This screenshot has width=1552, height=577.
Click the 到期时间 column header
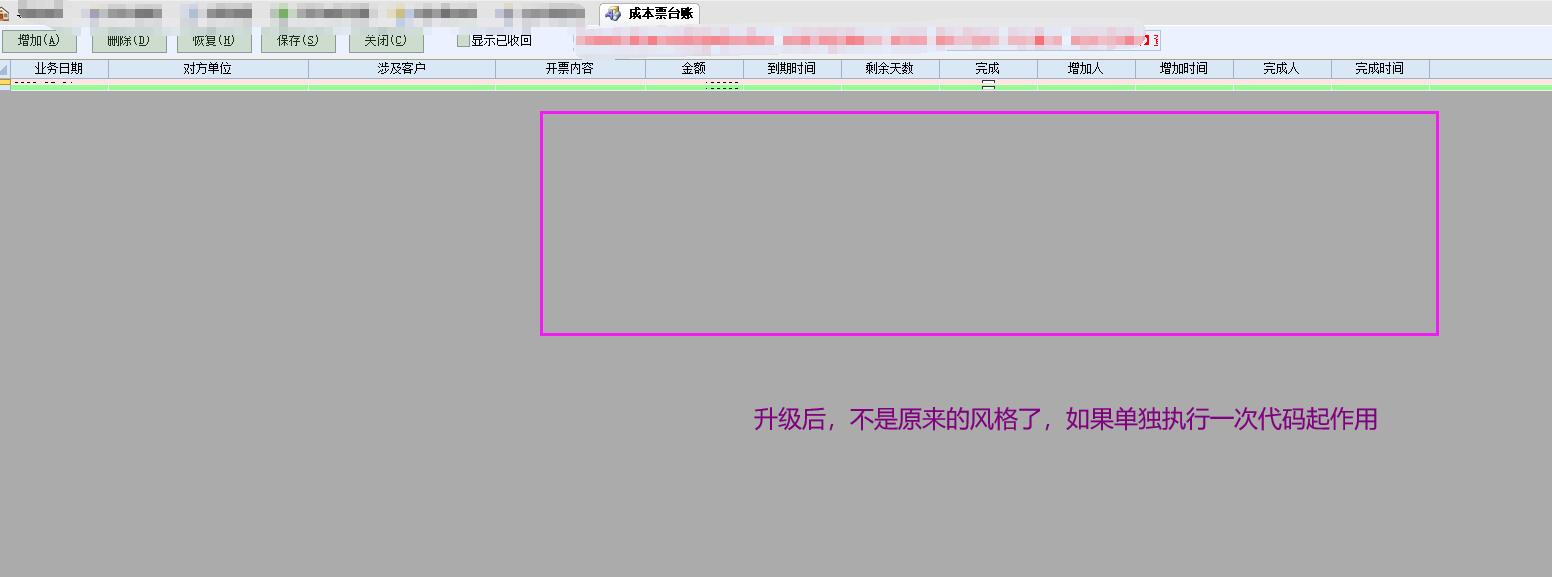tap(792, 69)
